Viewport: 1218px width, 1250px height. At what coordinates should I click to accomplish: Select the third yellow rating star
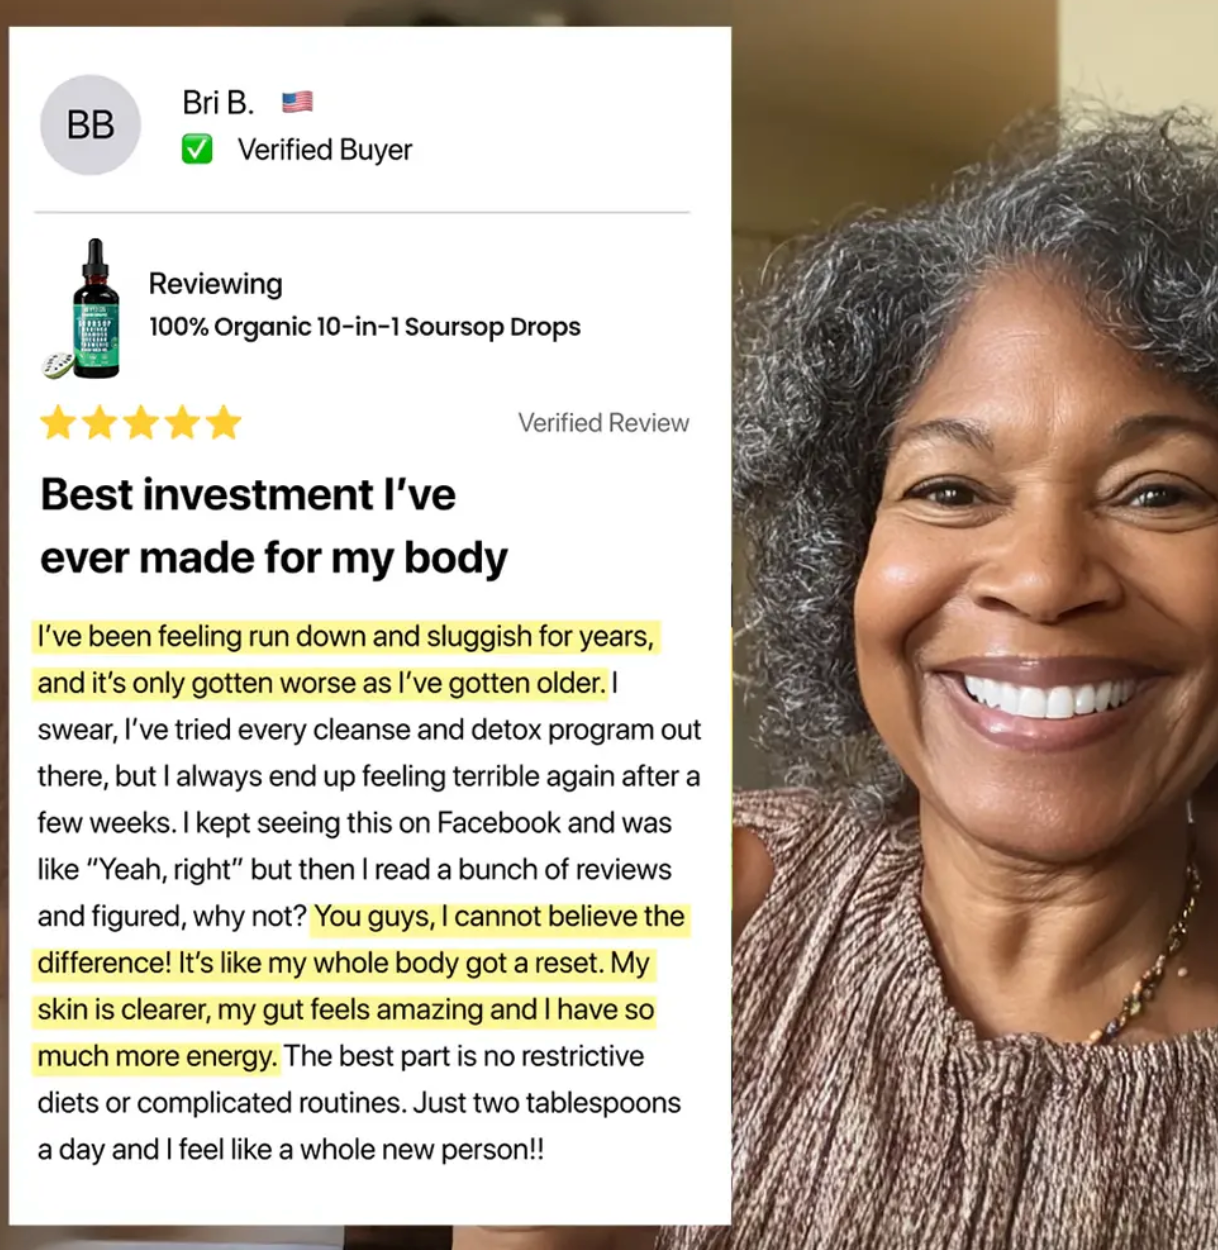tap(141, 423)
